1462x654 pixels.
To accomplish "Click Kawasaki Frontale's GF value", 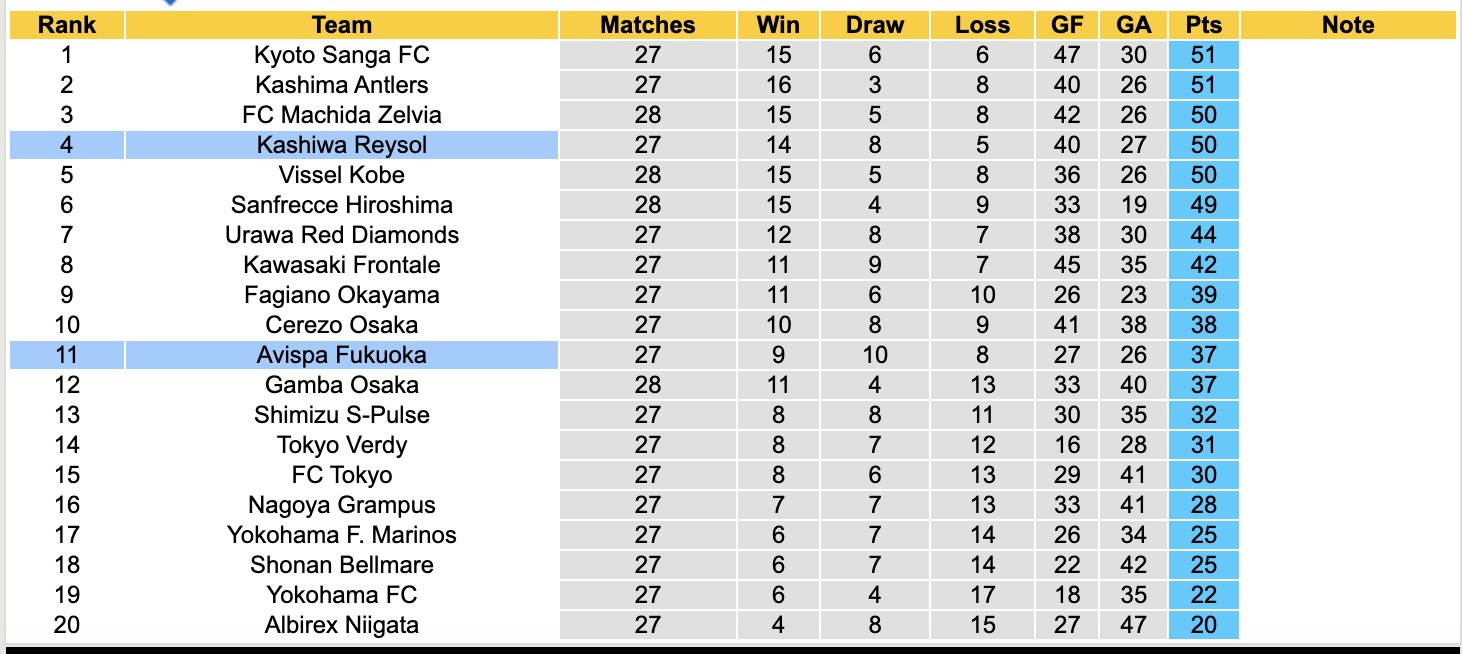I will pyautogui.click(x=1066, y=265).
